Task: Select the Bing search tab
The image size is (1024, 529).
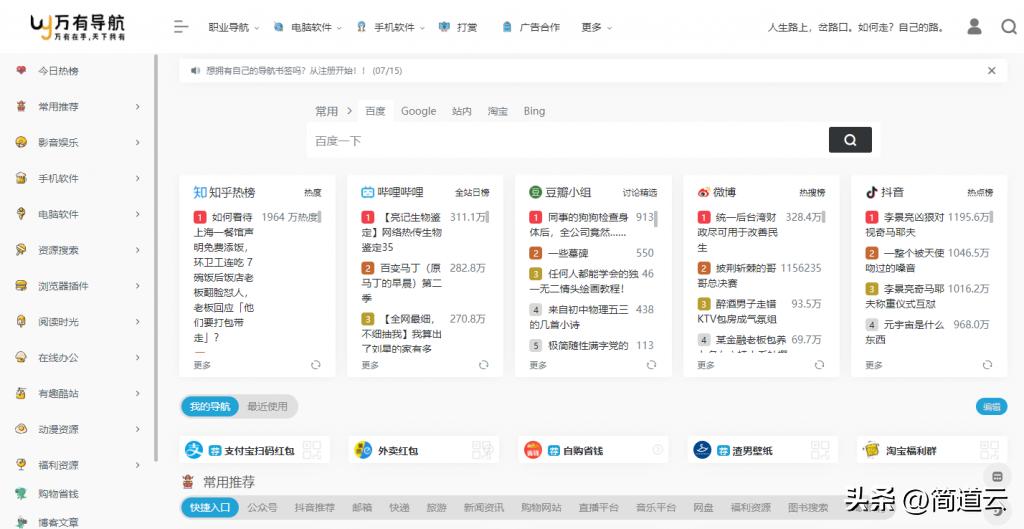Action: [x=534, y=111]
